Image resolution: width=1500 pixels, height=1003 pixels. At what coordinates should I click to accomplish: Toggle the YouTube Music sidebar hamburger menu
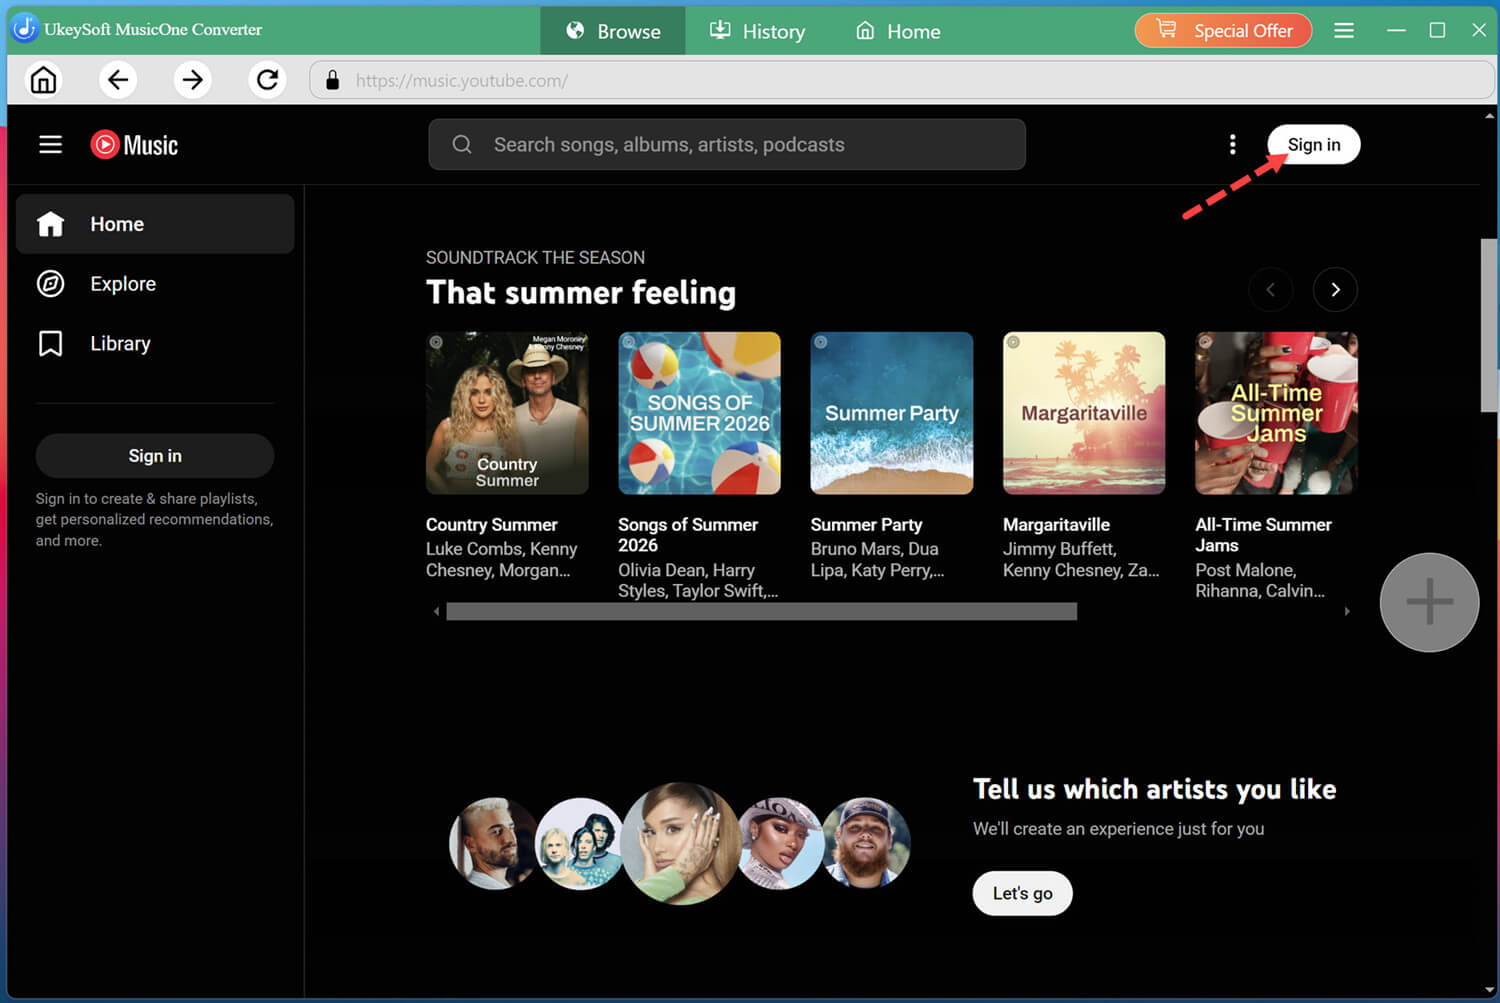pyautogui.click(x=50, y=145)
